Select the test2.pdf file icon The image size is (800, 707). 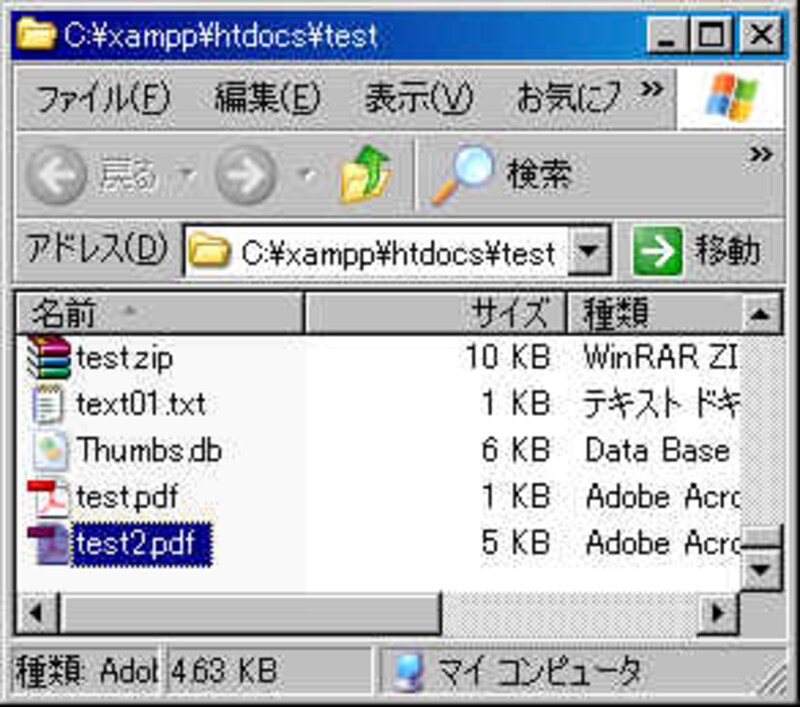[48, 543]
